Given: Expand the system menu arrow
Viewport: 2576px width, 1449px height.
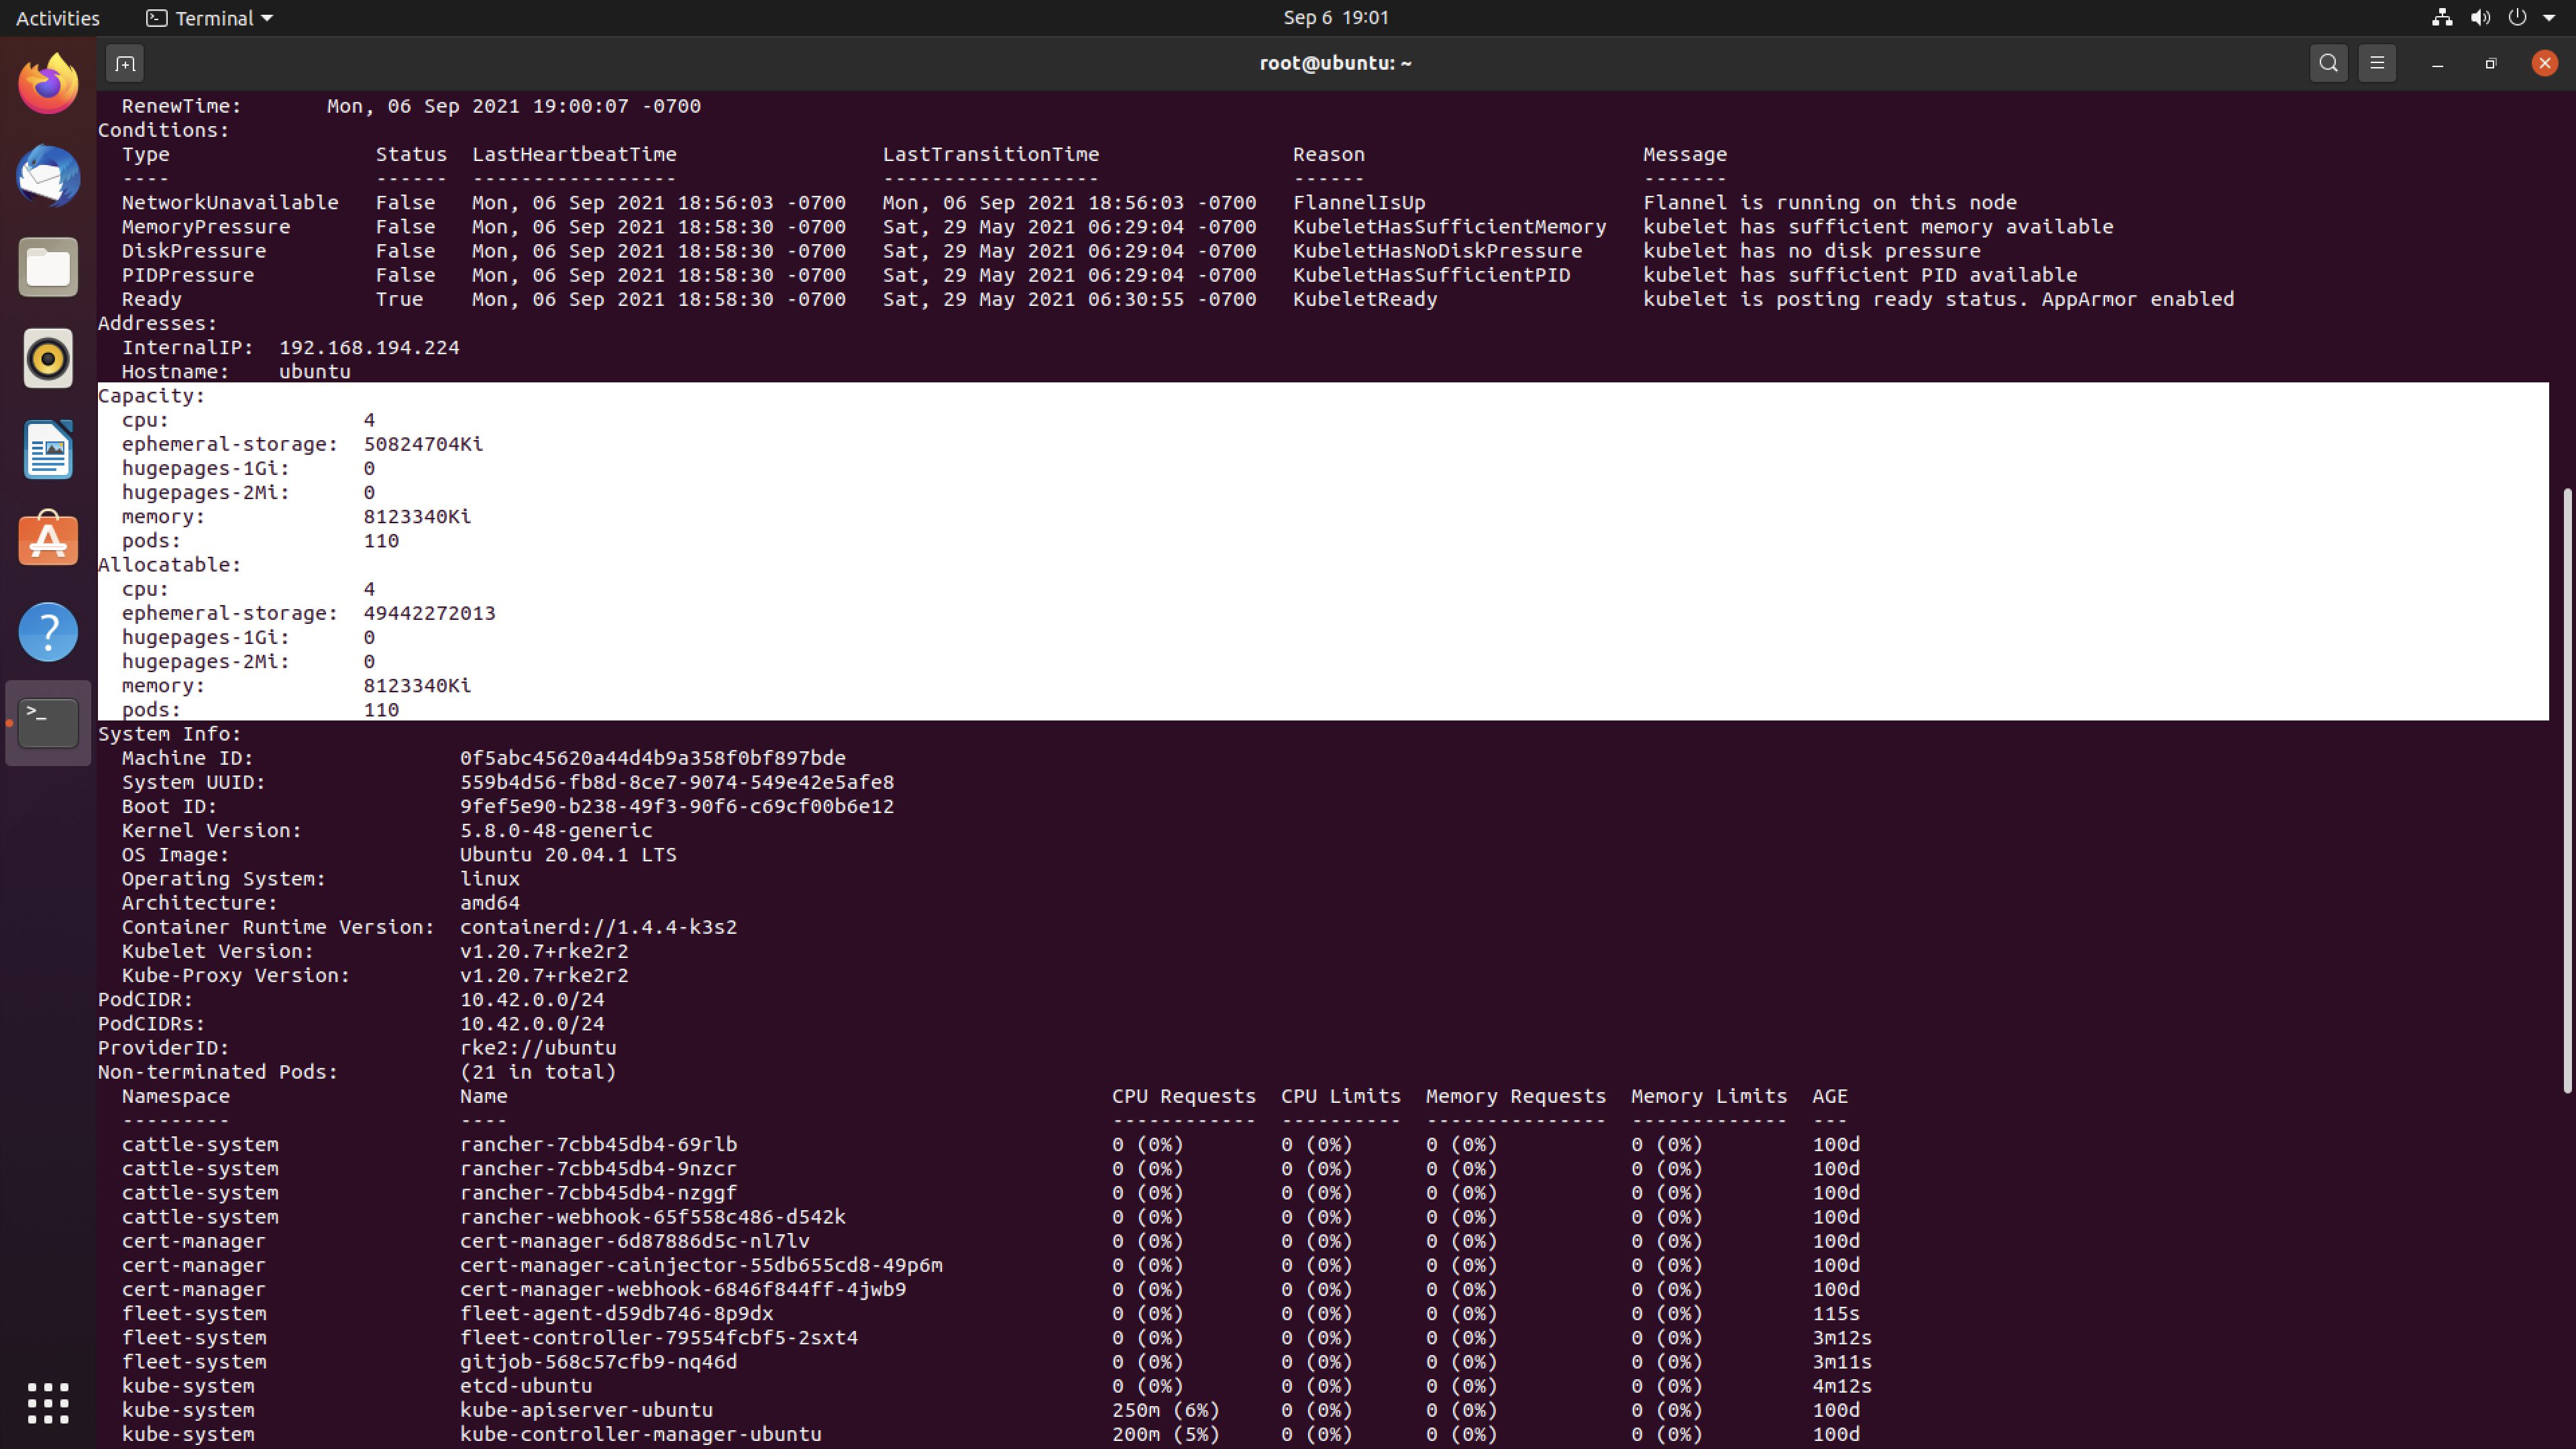Looking at the screenshot, I should [2549, 18].
